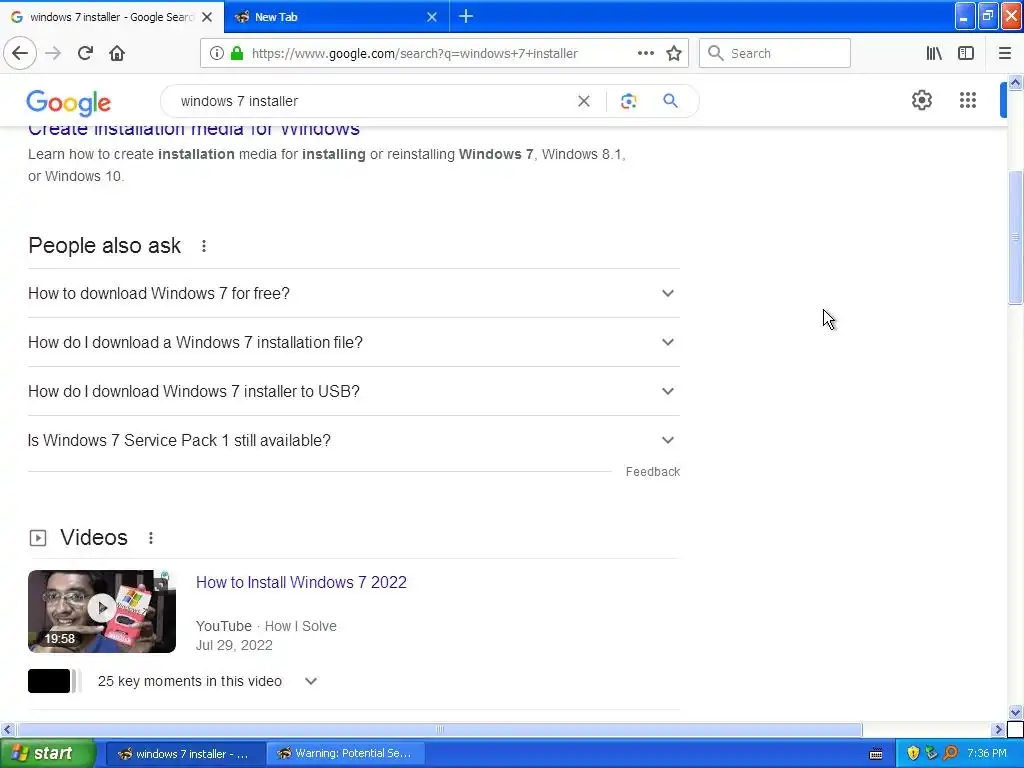Open How to Install Windows 7 2022 link
Viewport: 1024px width, 768px height.
coord(301,583)
